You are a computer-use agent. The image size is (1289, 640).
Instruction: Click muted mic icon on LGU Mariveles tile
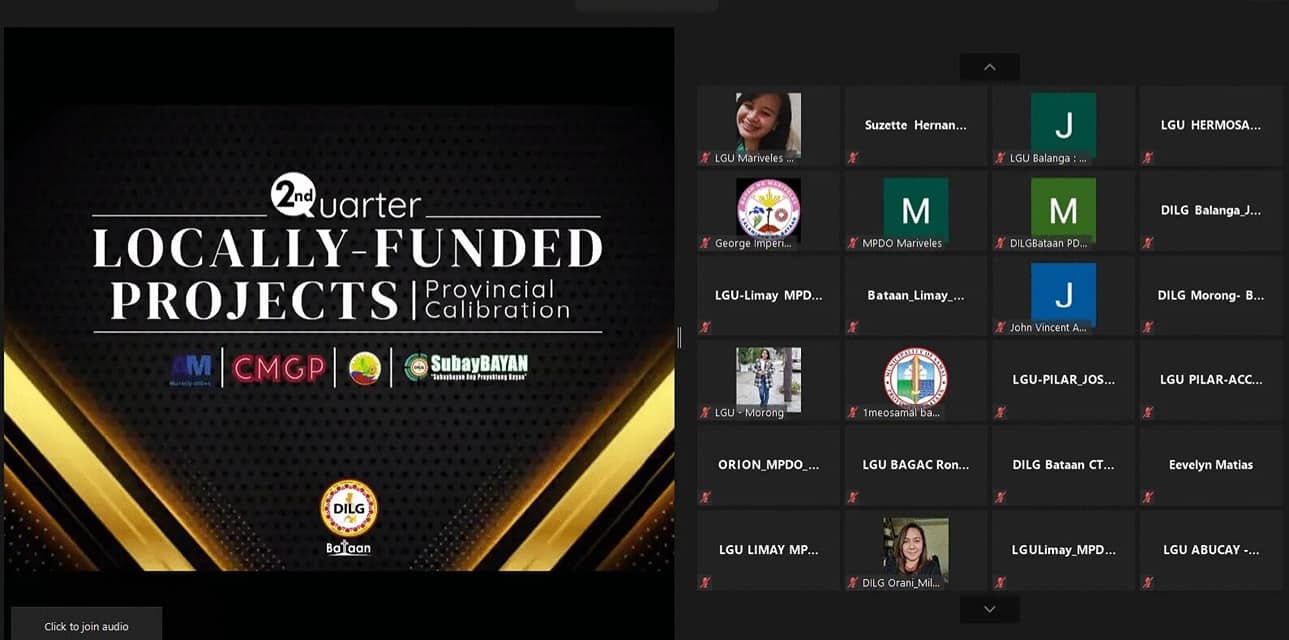(x=706, y=158)
